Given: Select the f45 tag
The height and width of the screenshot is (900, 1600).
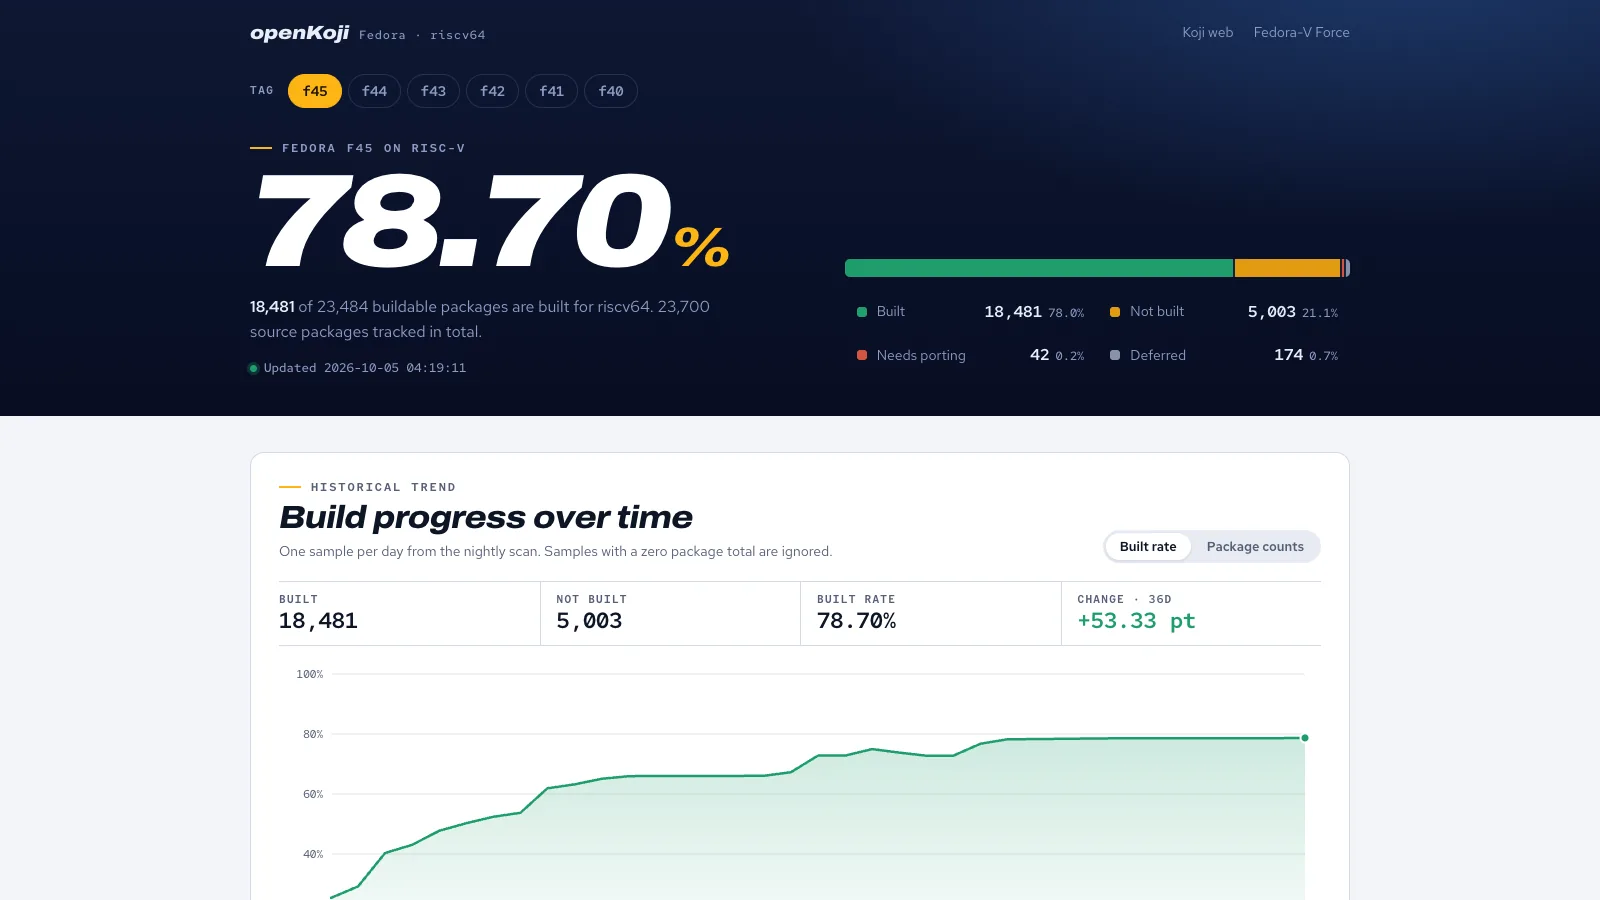Looking at the screenshot, I should [x=315, y=91].
